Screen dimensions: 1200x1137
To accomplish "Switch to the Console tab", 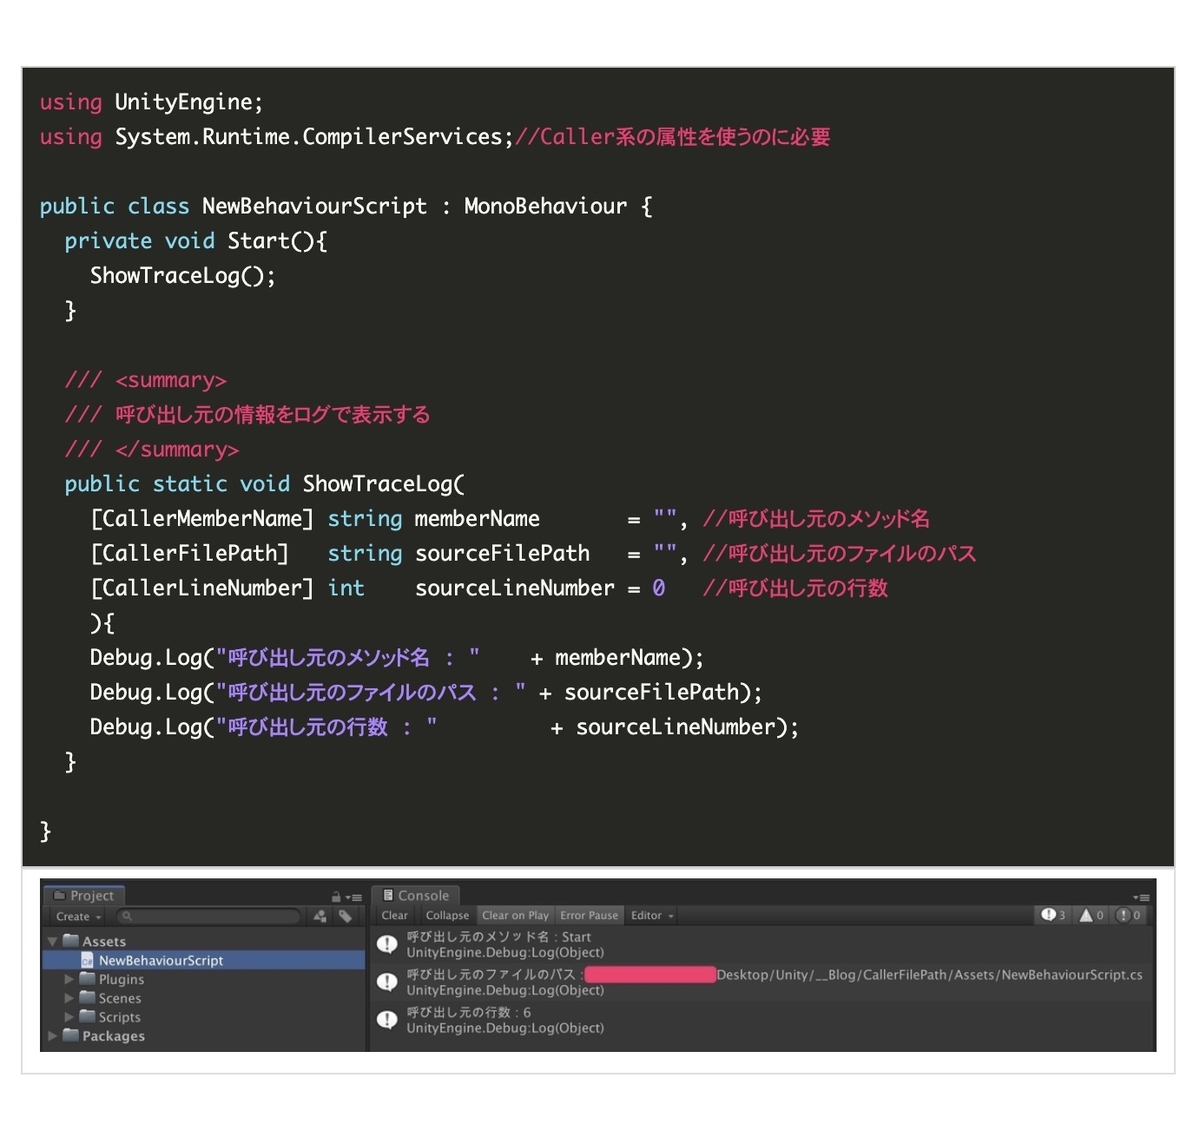I will 416,896.
